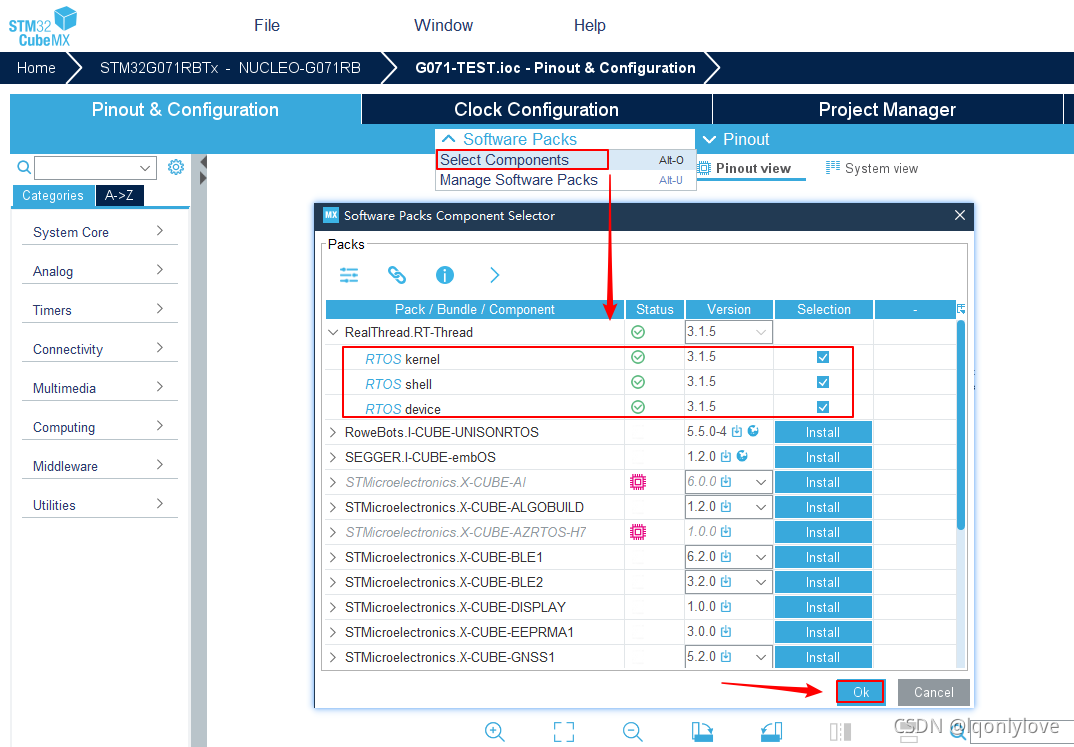Open the search combo box dropdown arrow

point(145,168)
